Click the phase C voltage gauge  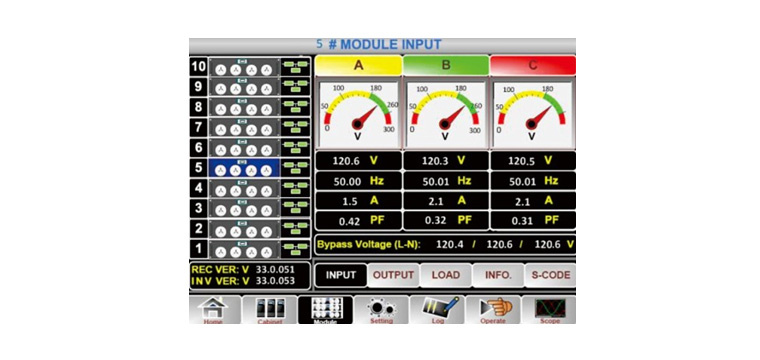click(x=533, y=114)
